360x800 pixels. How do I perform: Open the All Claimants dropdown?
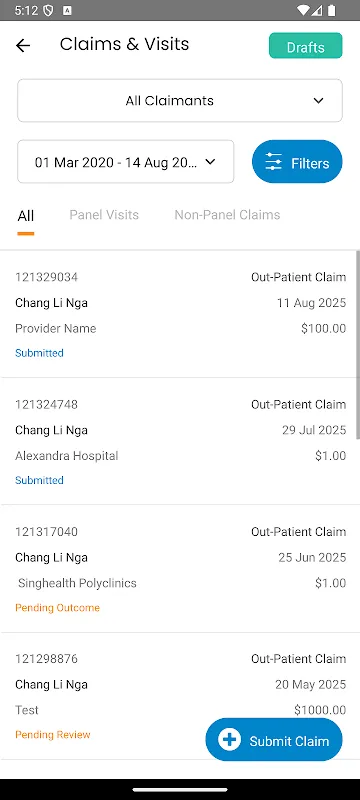[180, 101]
